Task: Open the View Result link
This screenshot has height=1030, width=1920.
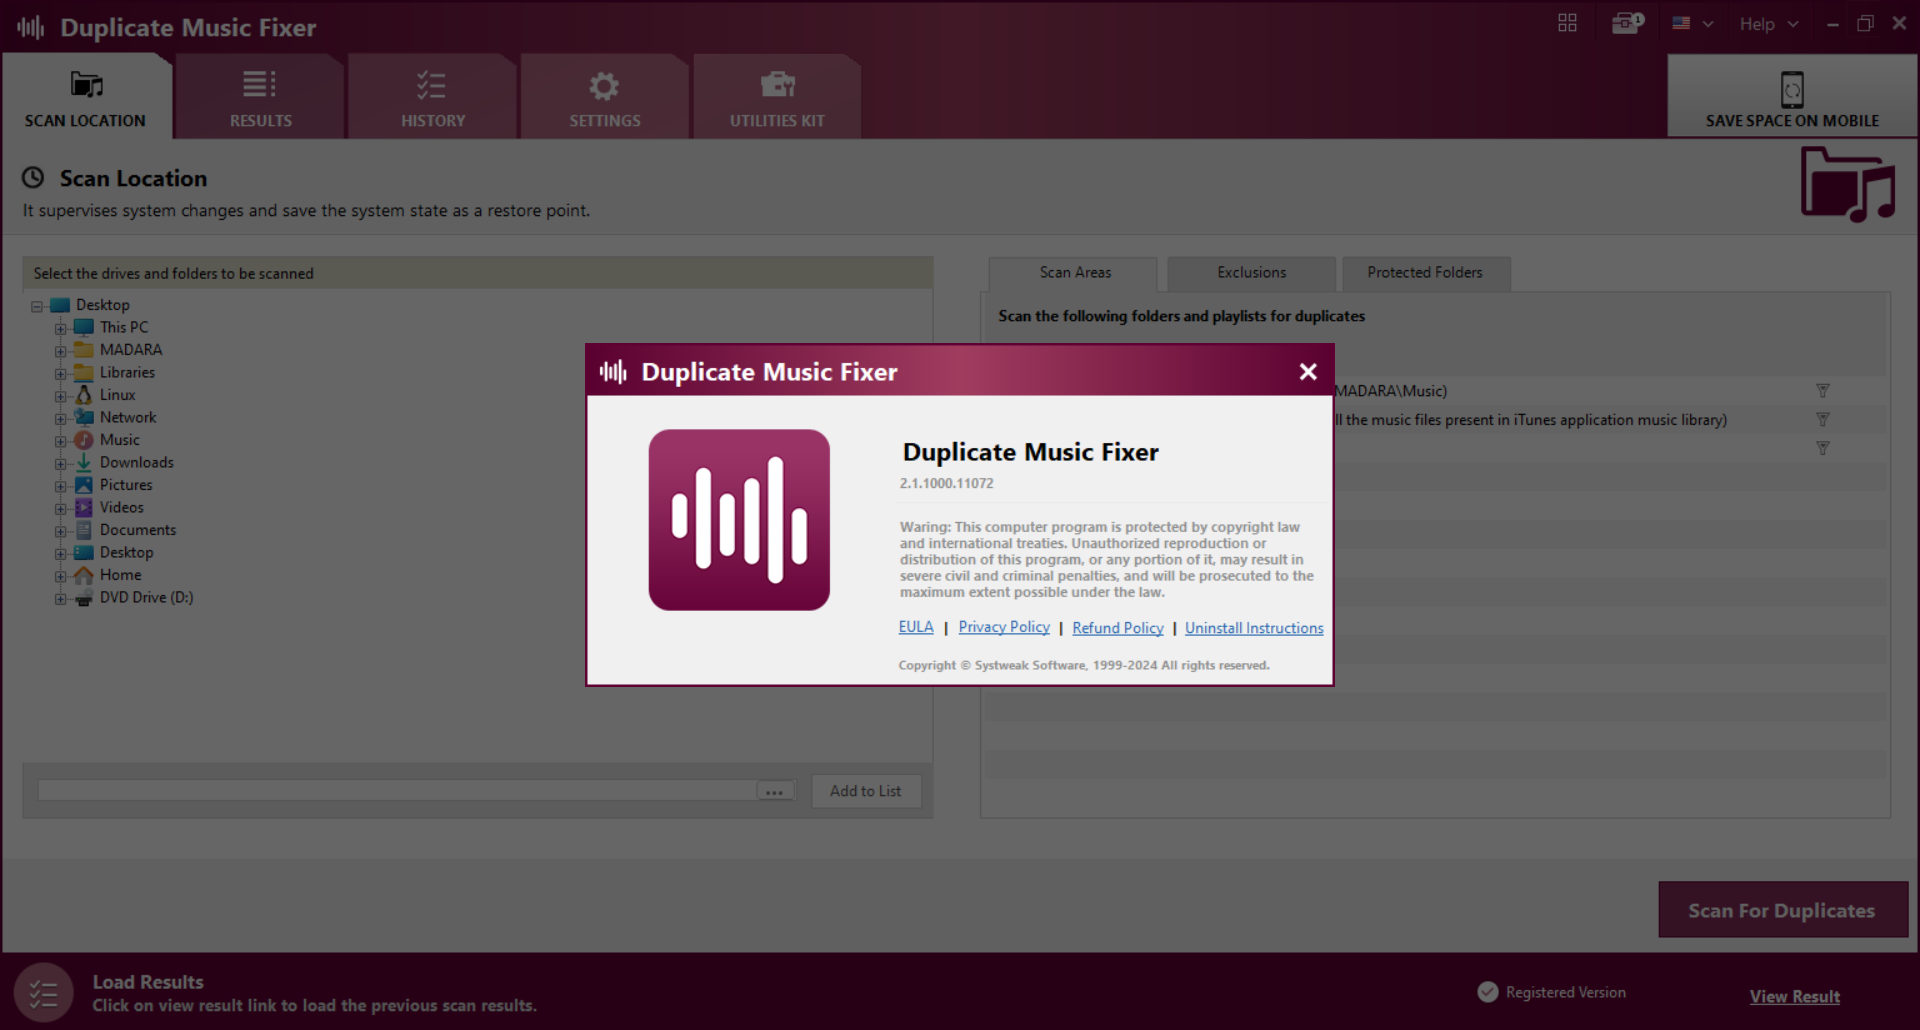Action: [x=1794, y=997]
